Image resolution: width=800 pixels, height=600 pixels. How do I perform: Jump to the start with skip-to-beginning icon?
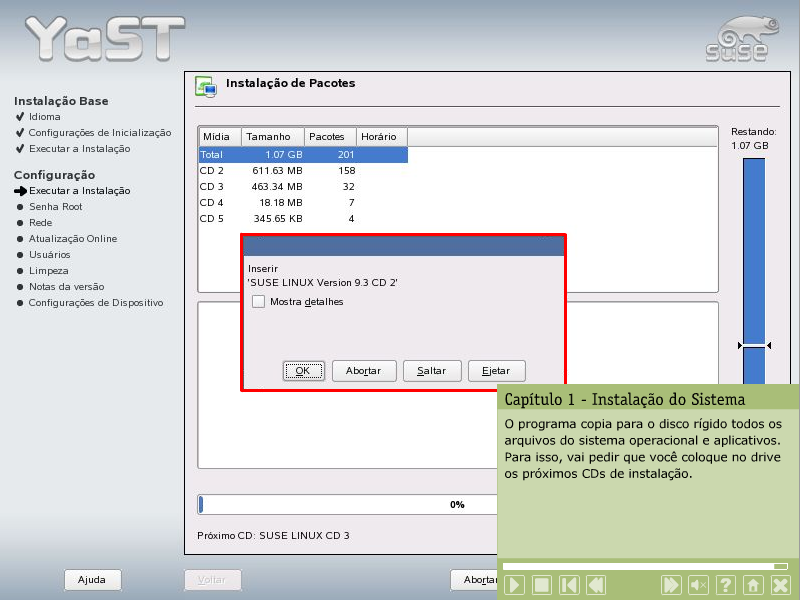568,585
